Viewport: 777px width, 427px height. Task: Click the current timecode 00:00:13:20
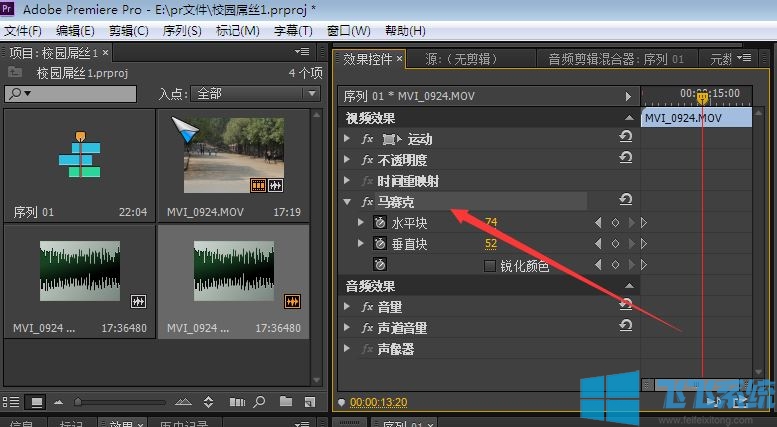coord(378,403)
